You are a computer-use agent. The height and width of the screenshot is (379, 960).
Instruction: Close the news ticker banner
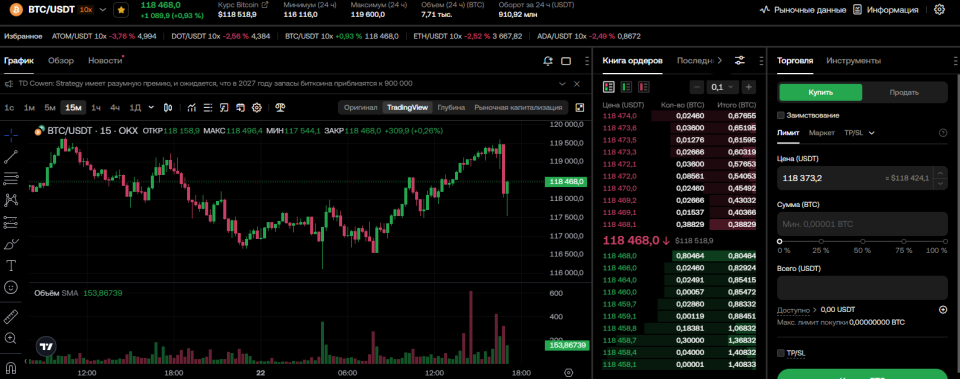click(x=577, y=83)
